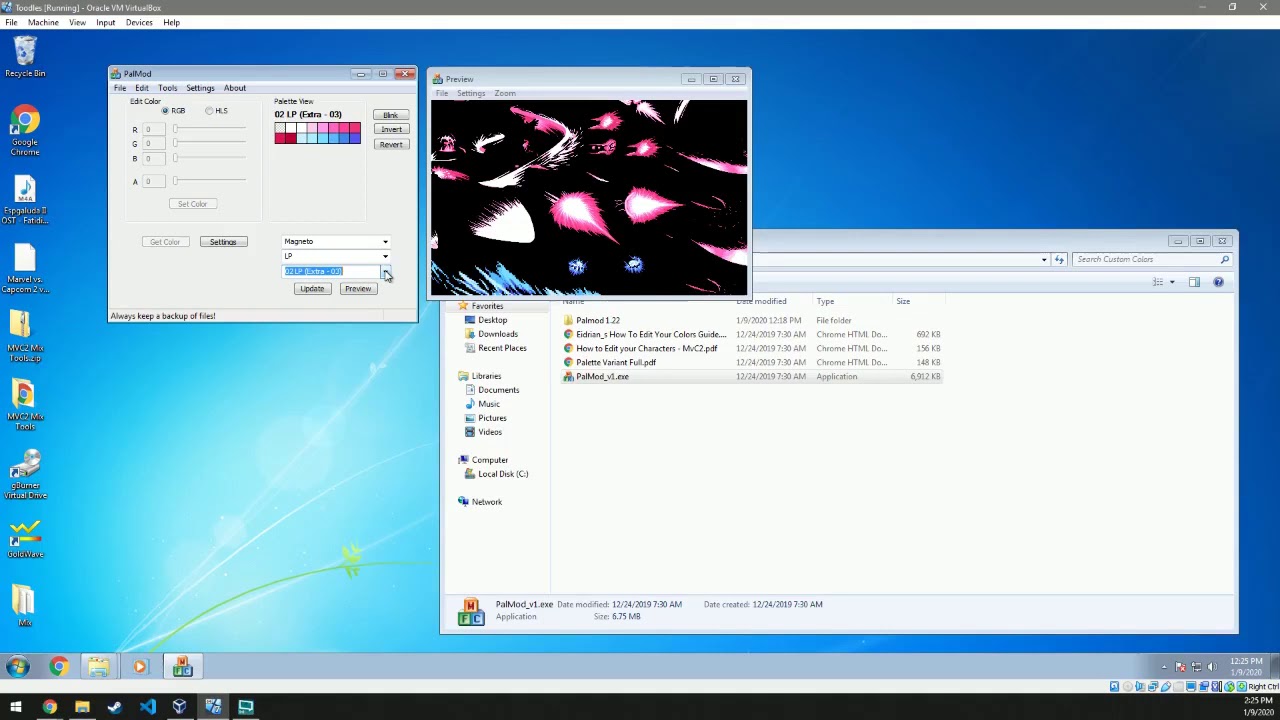Screen dimensions: 1280x720
Task: Click the Revert button
Action: [391, 144]
